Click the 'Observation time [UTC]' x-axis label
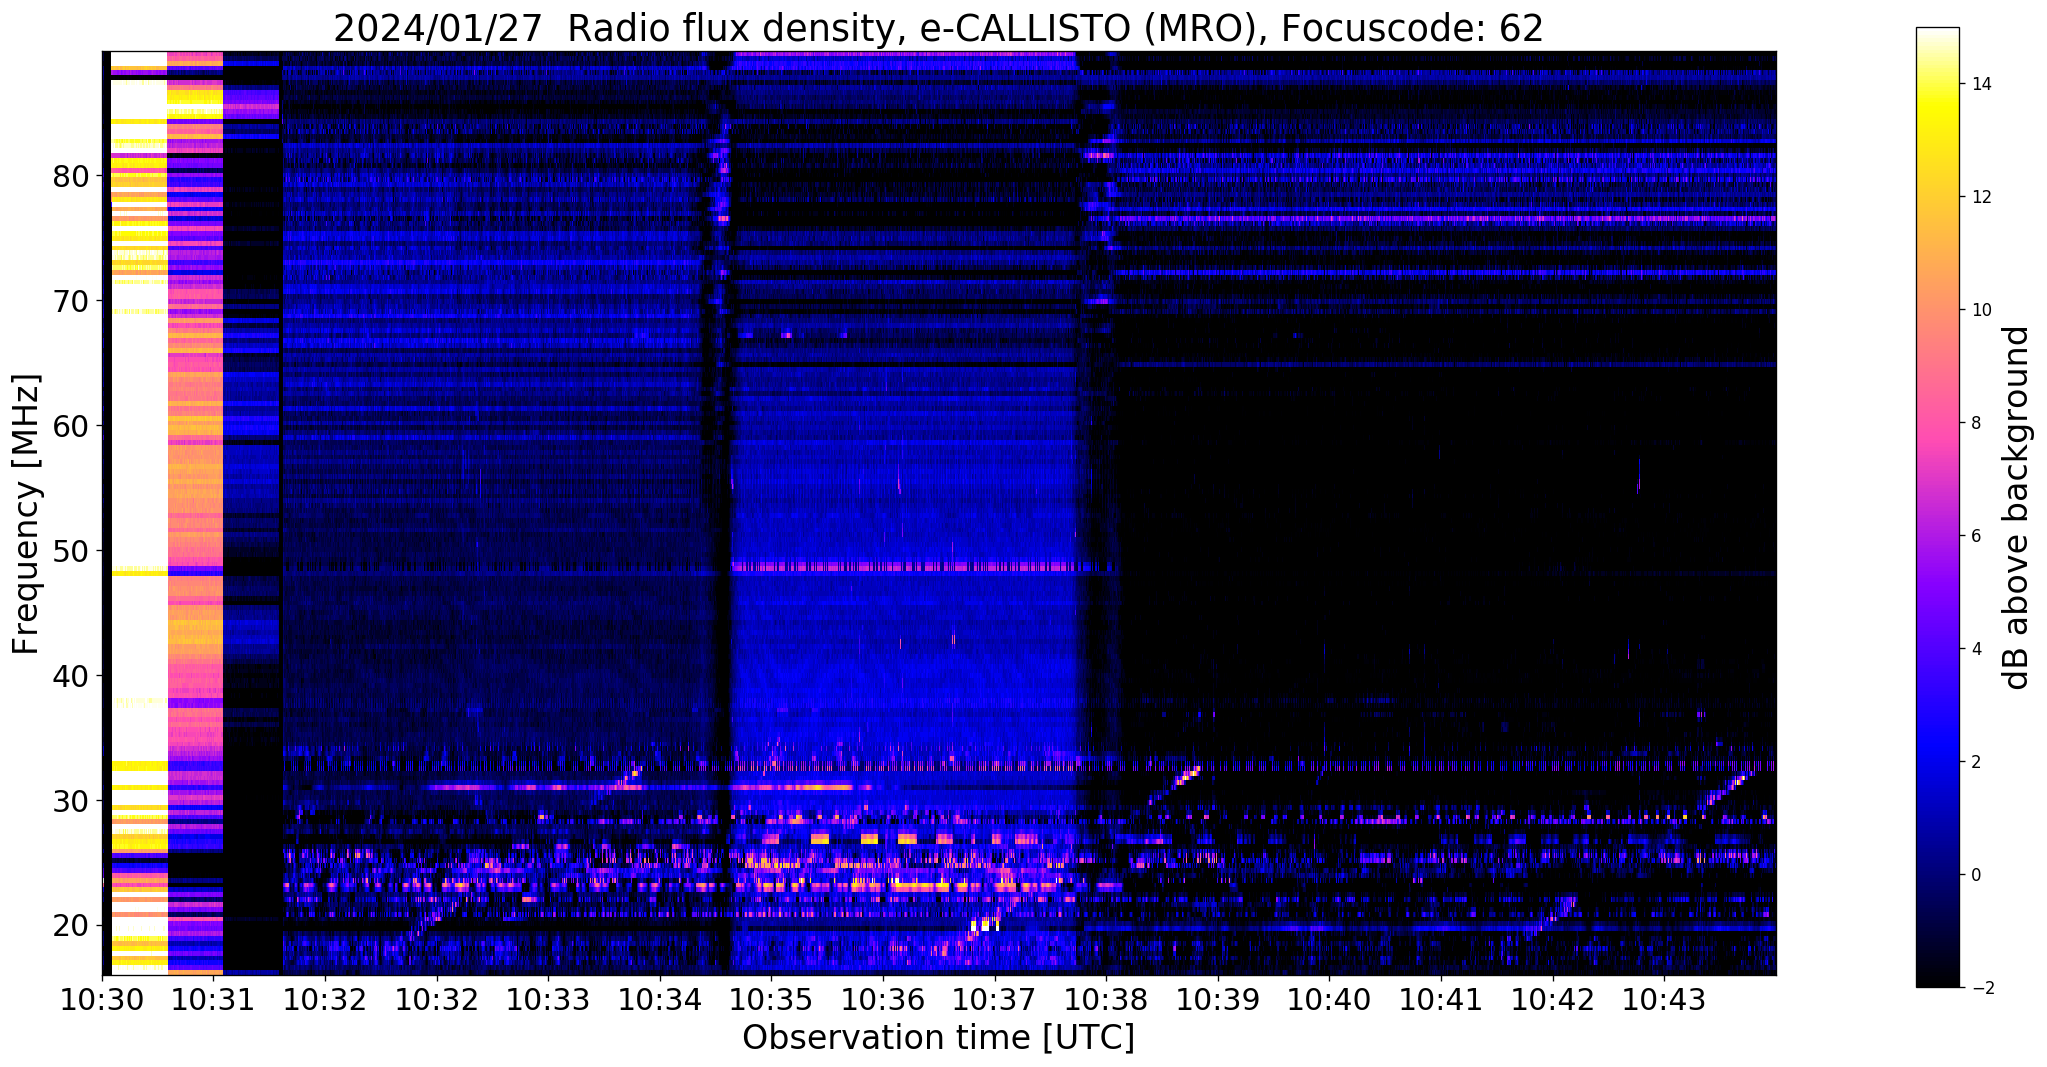2047x1067 pixels. pyautogui.click(x=938, y=1038)
